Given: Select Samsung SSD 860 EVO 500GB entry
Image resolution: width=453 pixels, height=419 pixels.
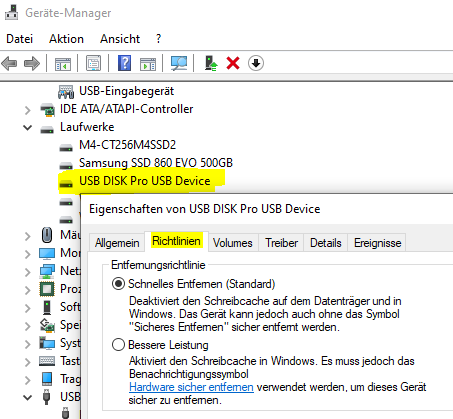Looking at the screenshot, I should coord(156,163).
